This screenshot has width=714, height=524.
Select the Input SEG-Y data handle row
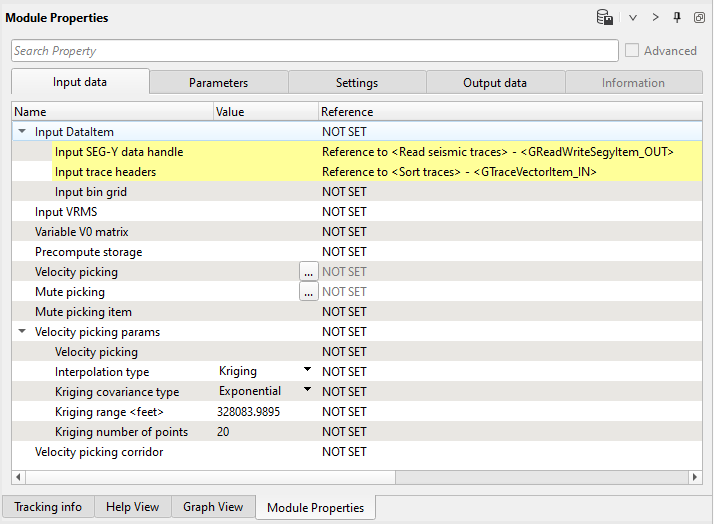(119, 151)
